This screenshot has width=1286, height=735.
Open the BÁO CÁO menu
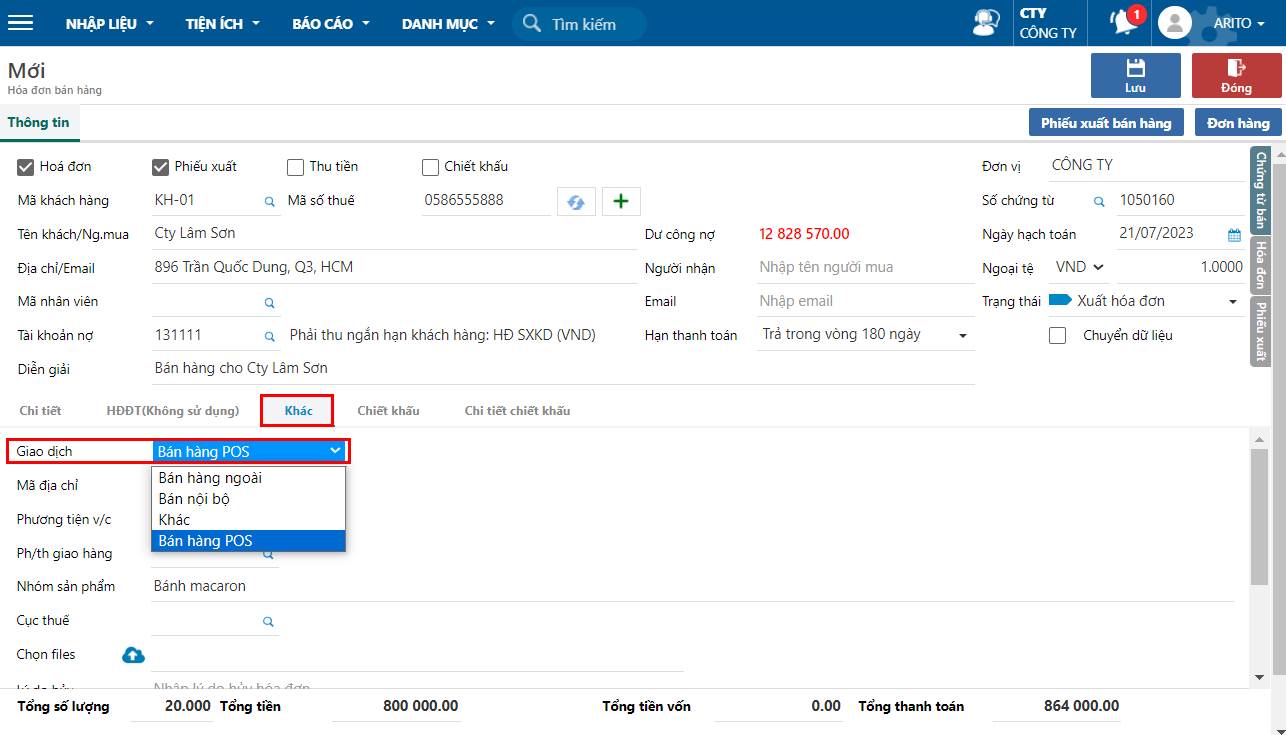pos(331,23)
